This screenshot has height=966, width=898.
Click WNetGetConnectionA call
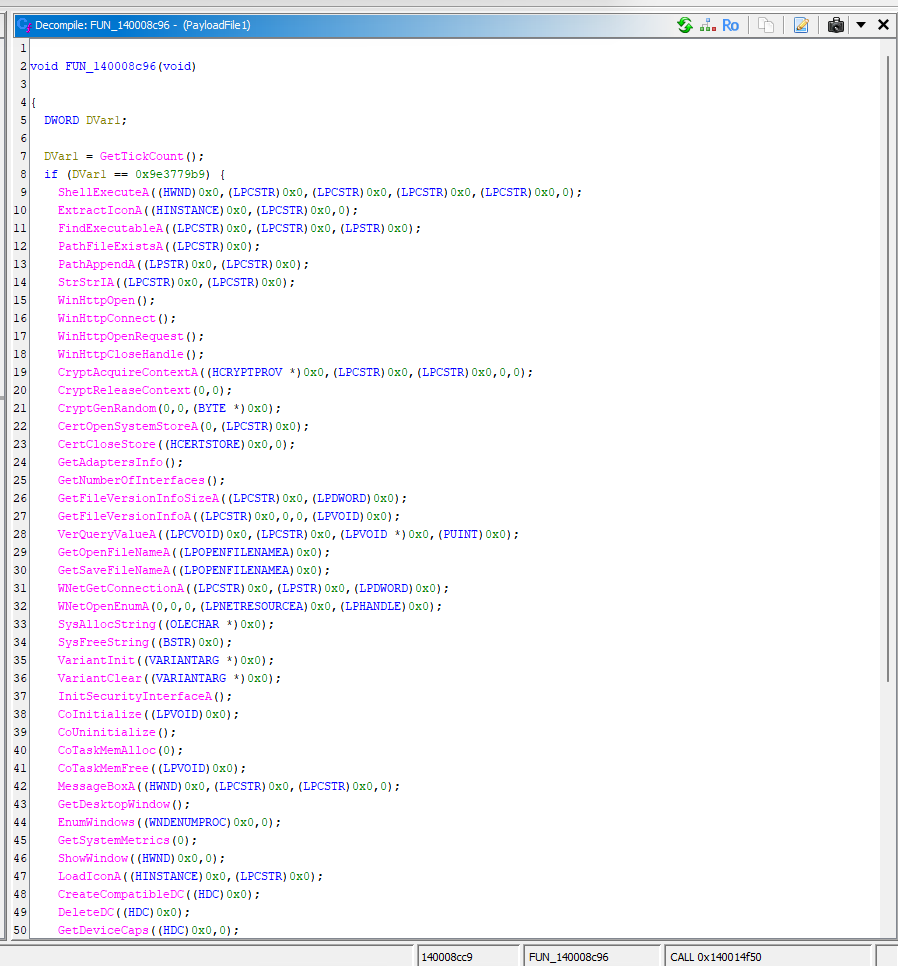[x=121, y=588]
